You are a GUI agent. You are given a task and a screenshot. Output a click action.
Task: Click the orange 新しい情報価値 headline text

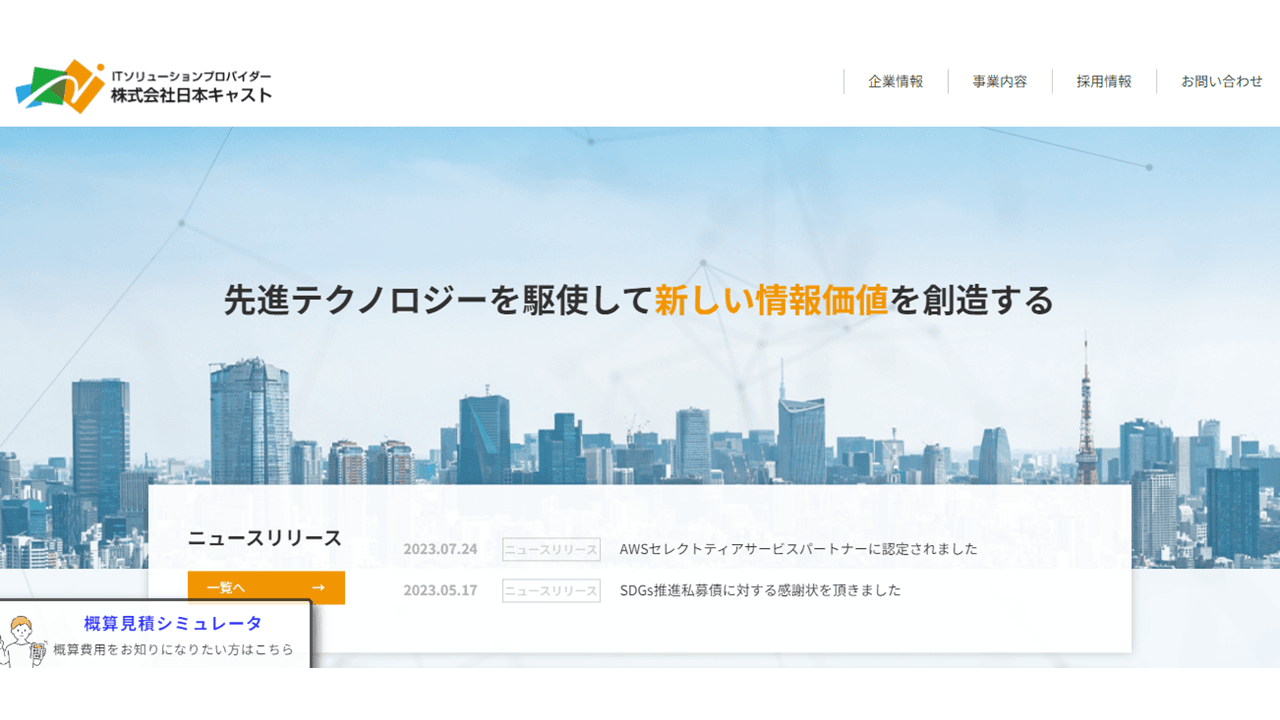click(771, 300)
